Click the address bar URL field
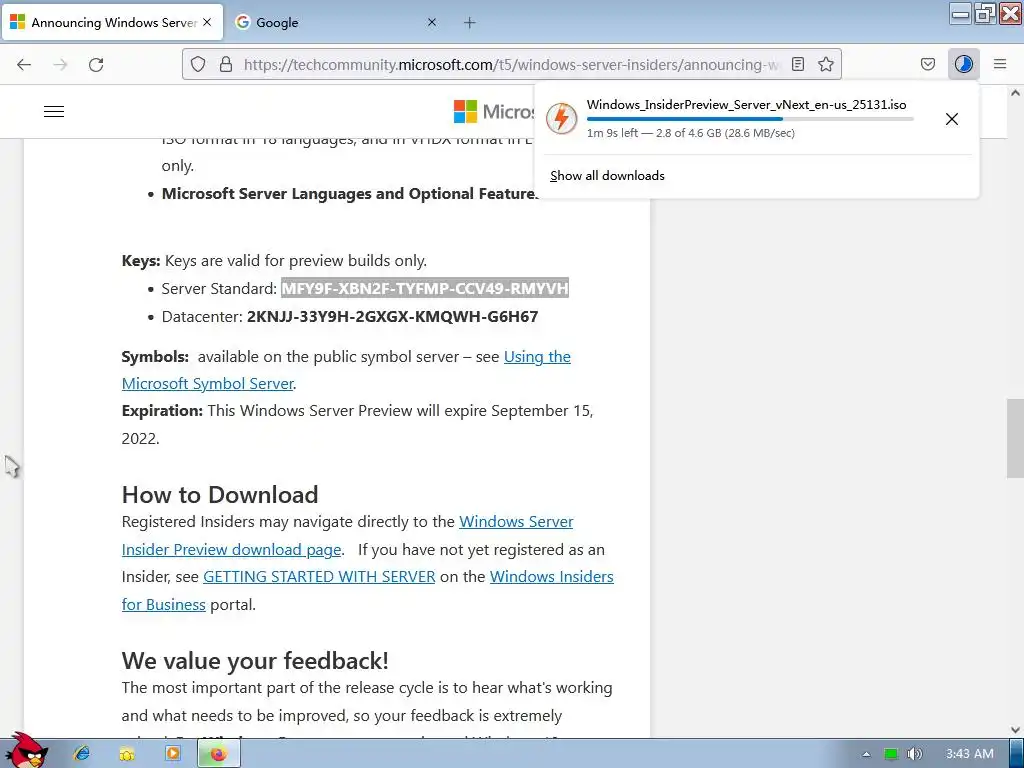Screen dimensions: 1024x768 (511, 64)
